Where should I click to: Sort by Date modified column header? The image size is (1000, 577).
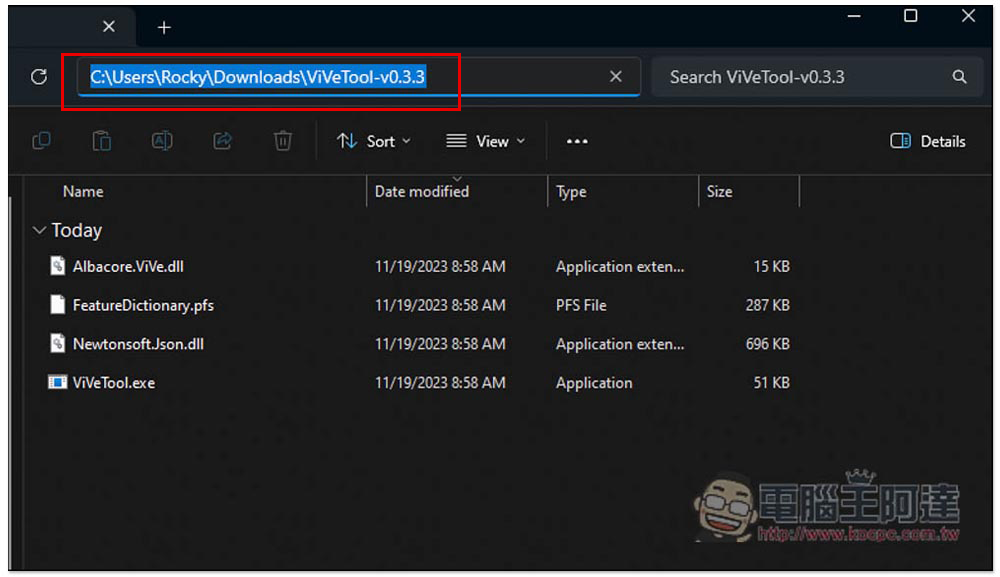(421, 192)
